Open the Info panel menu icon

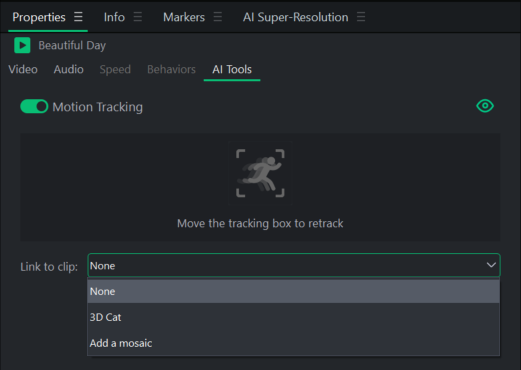(138, 17)
